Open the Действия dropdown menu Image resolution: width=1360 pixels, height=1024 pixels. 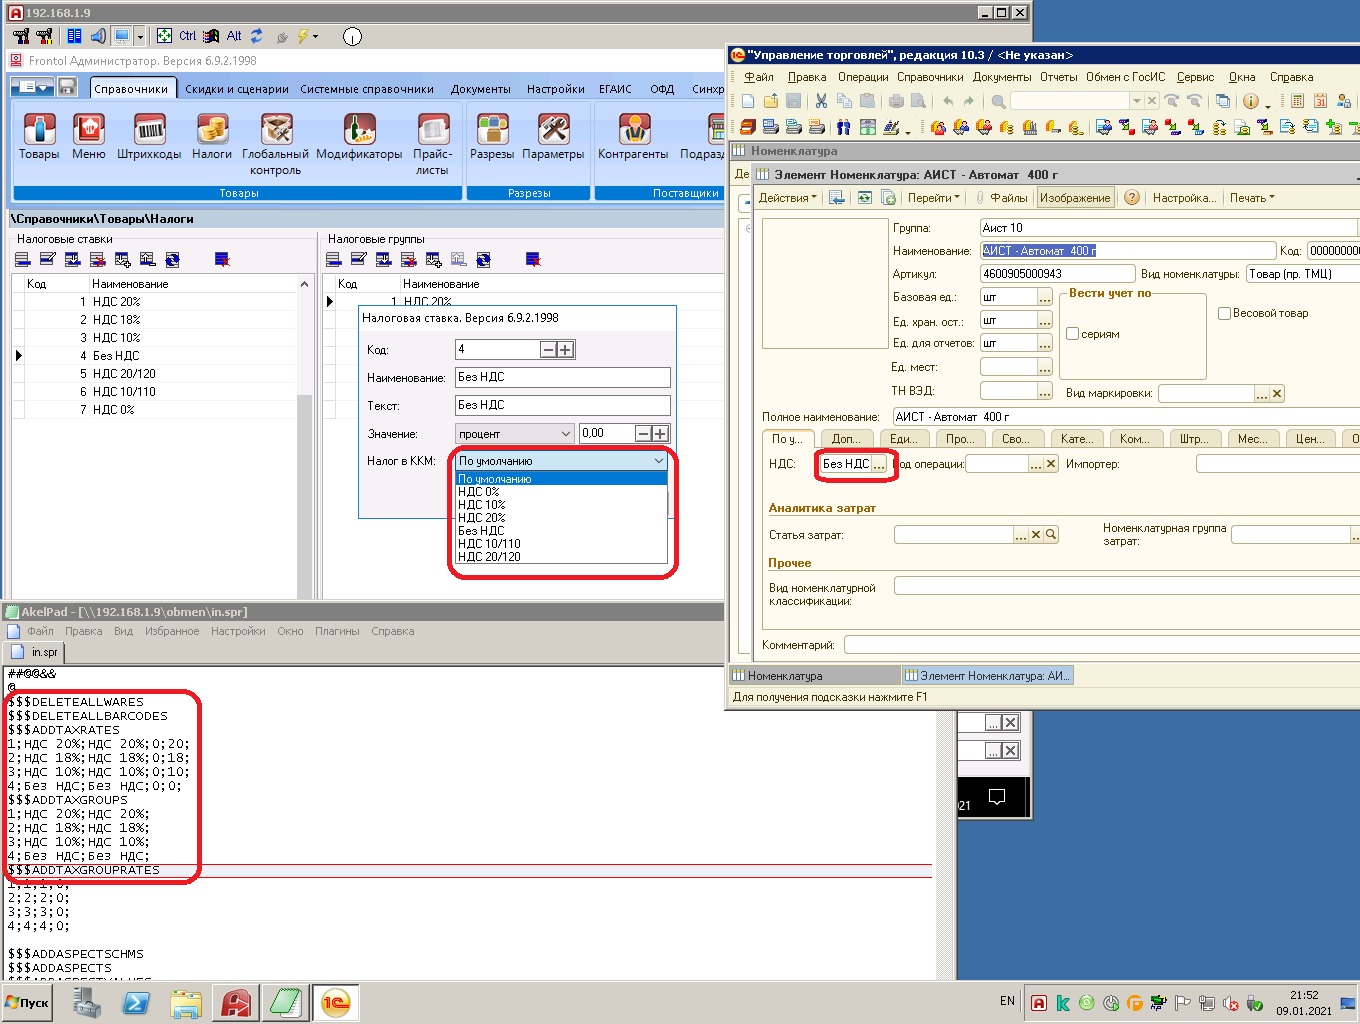787,198
